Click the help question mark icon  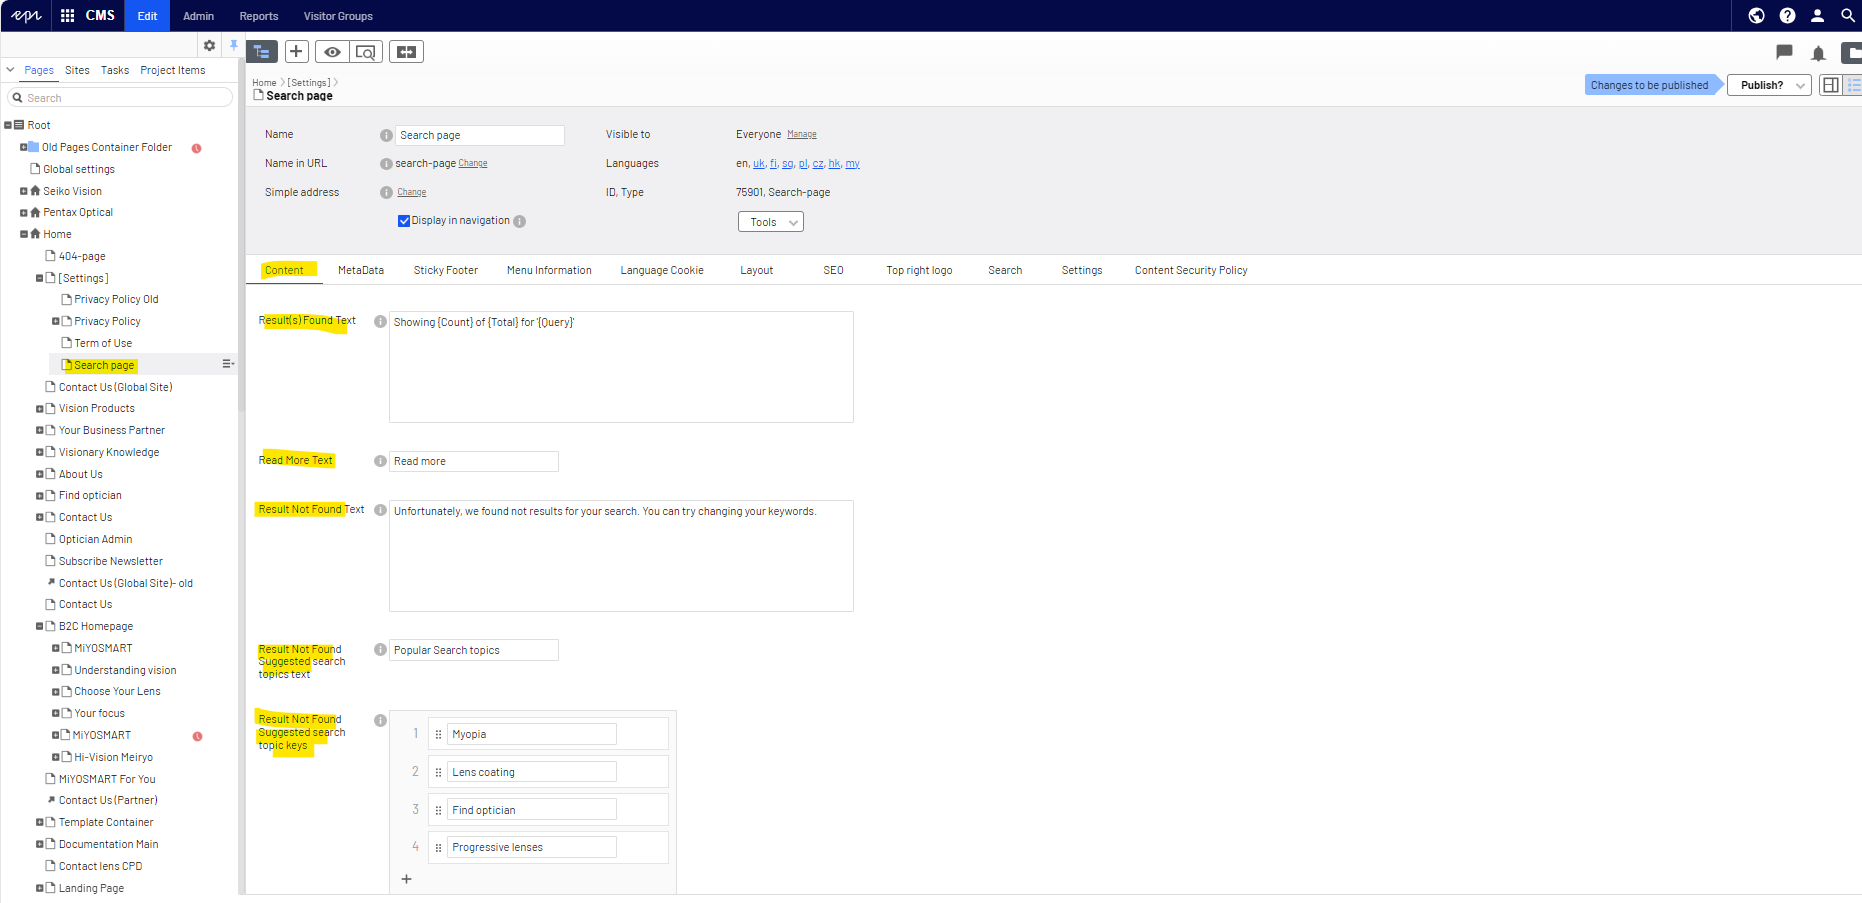[x=1787, y=16]
